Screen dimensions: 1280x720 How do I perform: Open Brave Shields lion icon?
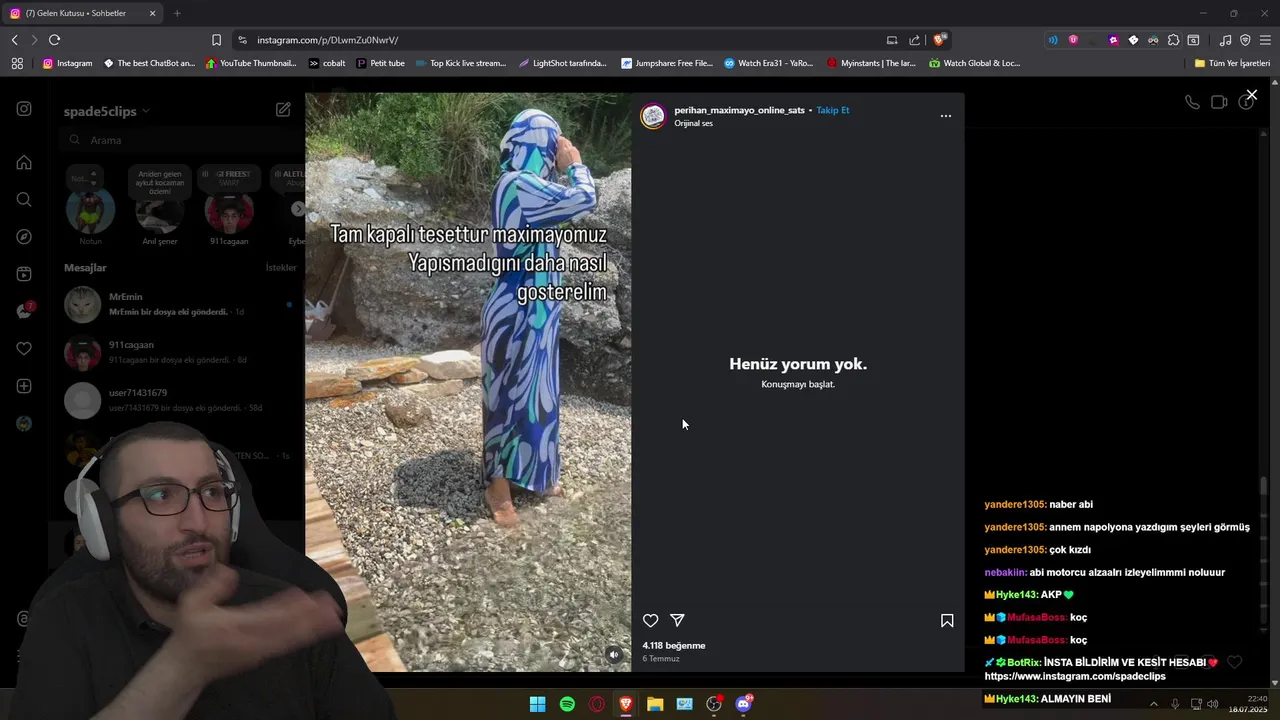(x=939, y=40)
